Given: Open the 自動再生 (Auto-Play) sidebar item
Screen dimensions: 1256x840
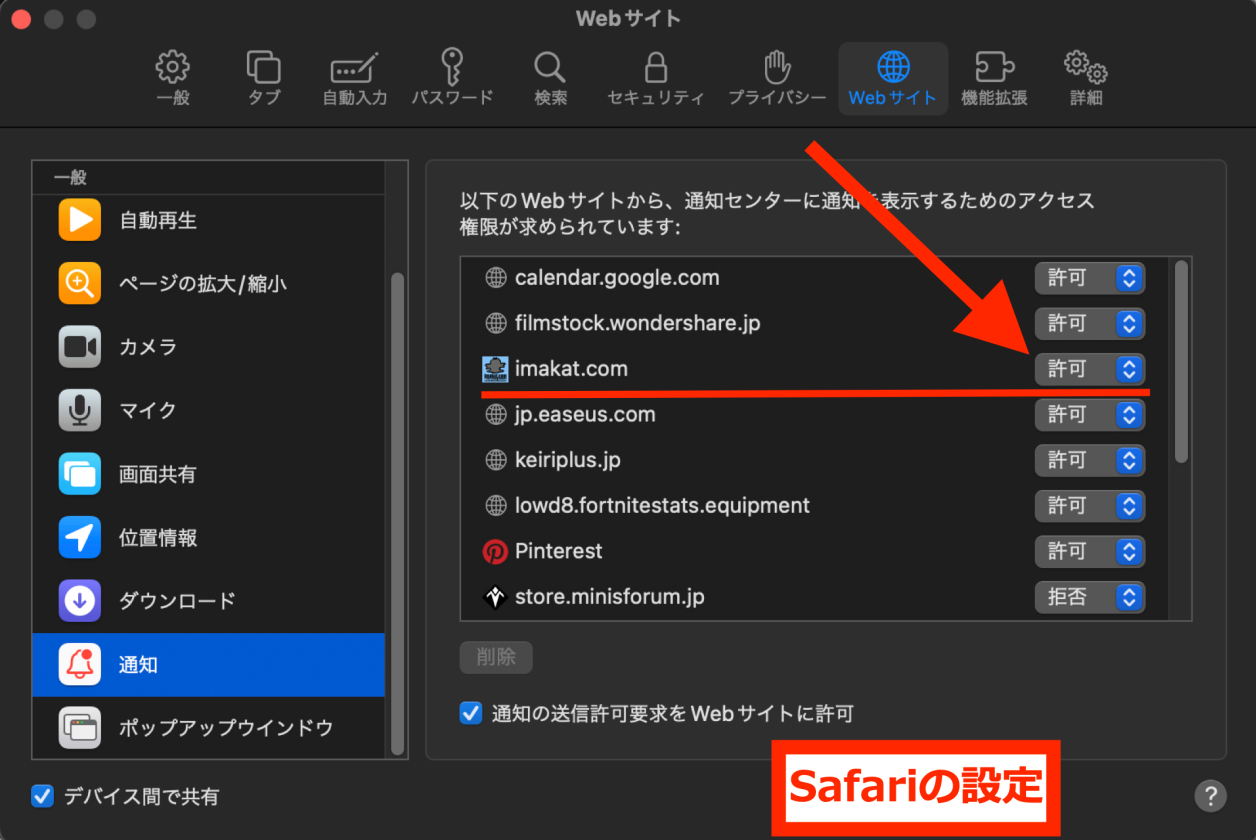Looking at the screenshot, I should pyautogui.click(x=158, y=220).
